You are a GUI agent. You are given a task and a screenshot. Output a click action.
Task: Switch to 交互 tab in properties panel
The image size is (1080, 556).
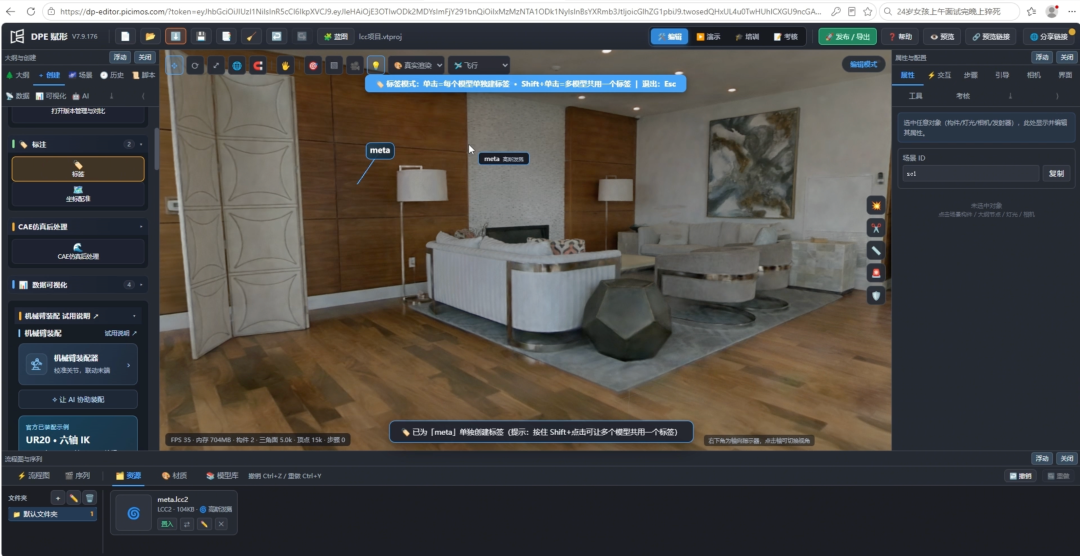tap(939, 75)
